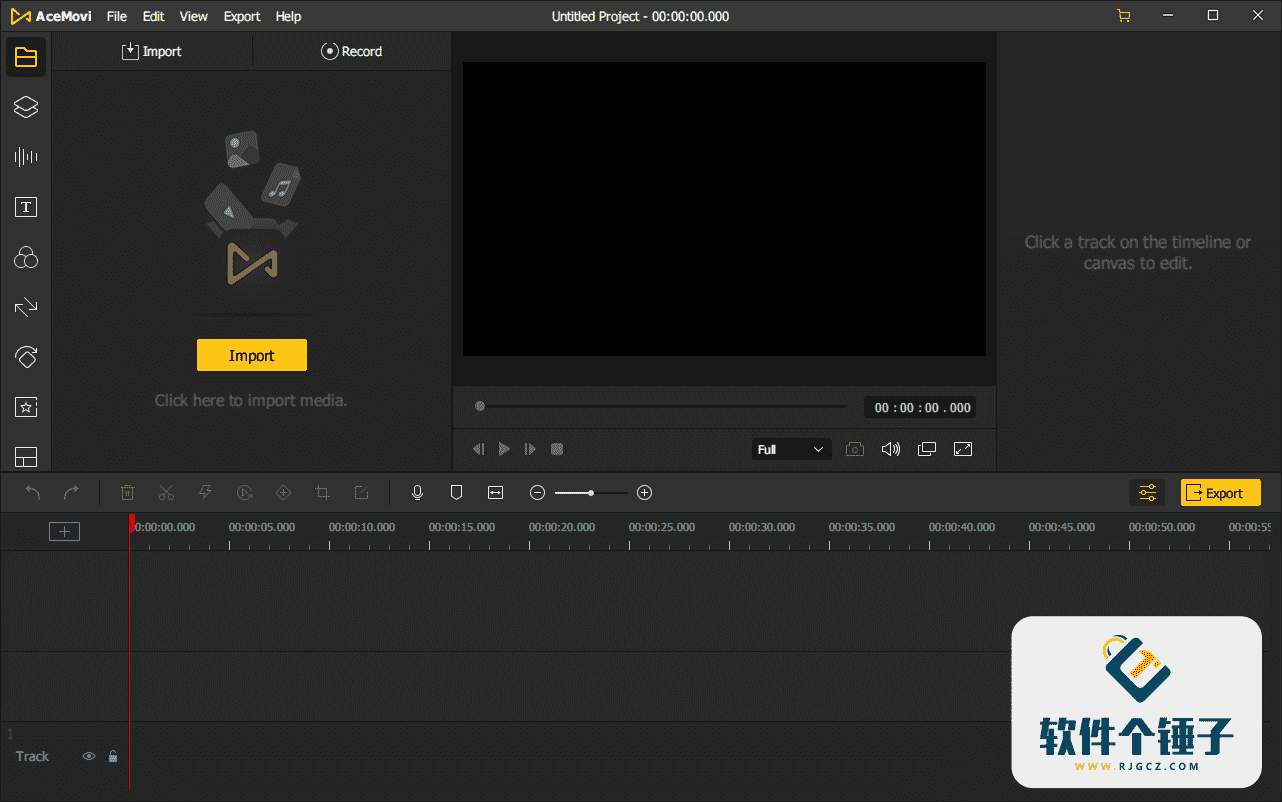
Task: Click the yellow Import button
Action: click(251, 355)
